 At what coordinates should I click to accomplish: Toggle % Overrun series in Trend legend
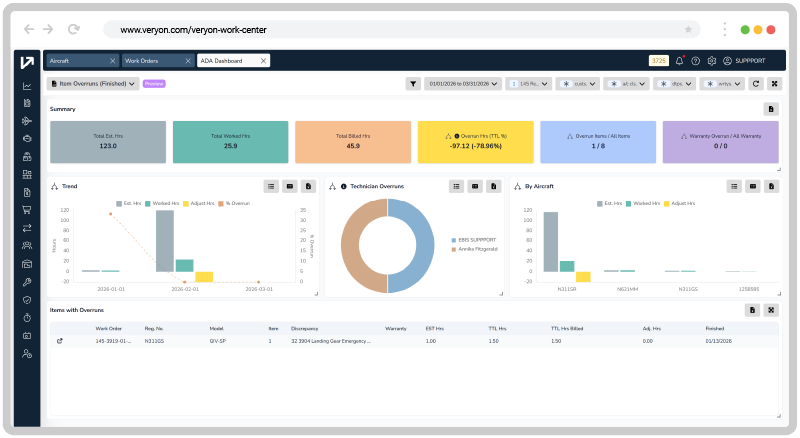(236, 203)
